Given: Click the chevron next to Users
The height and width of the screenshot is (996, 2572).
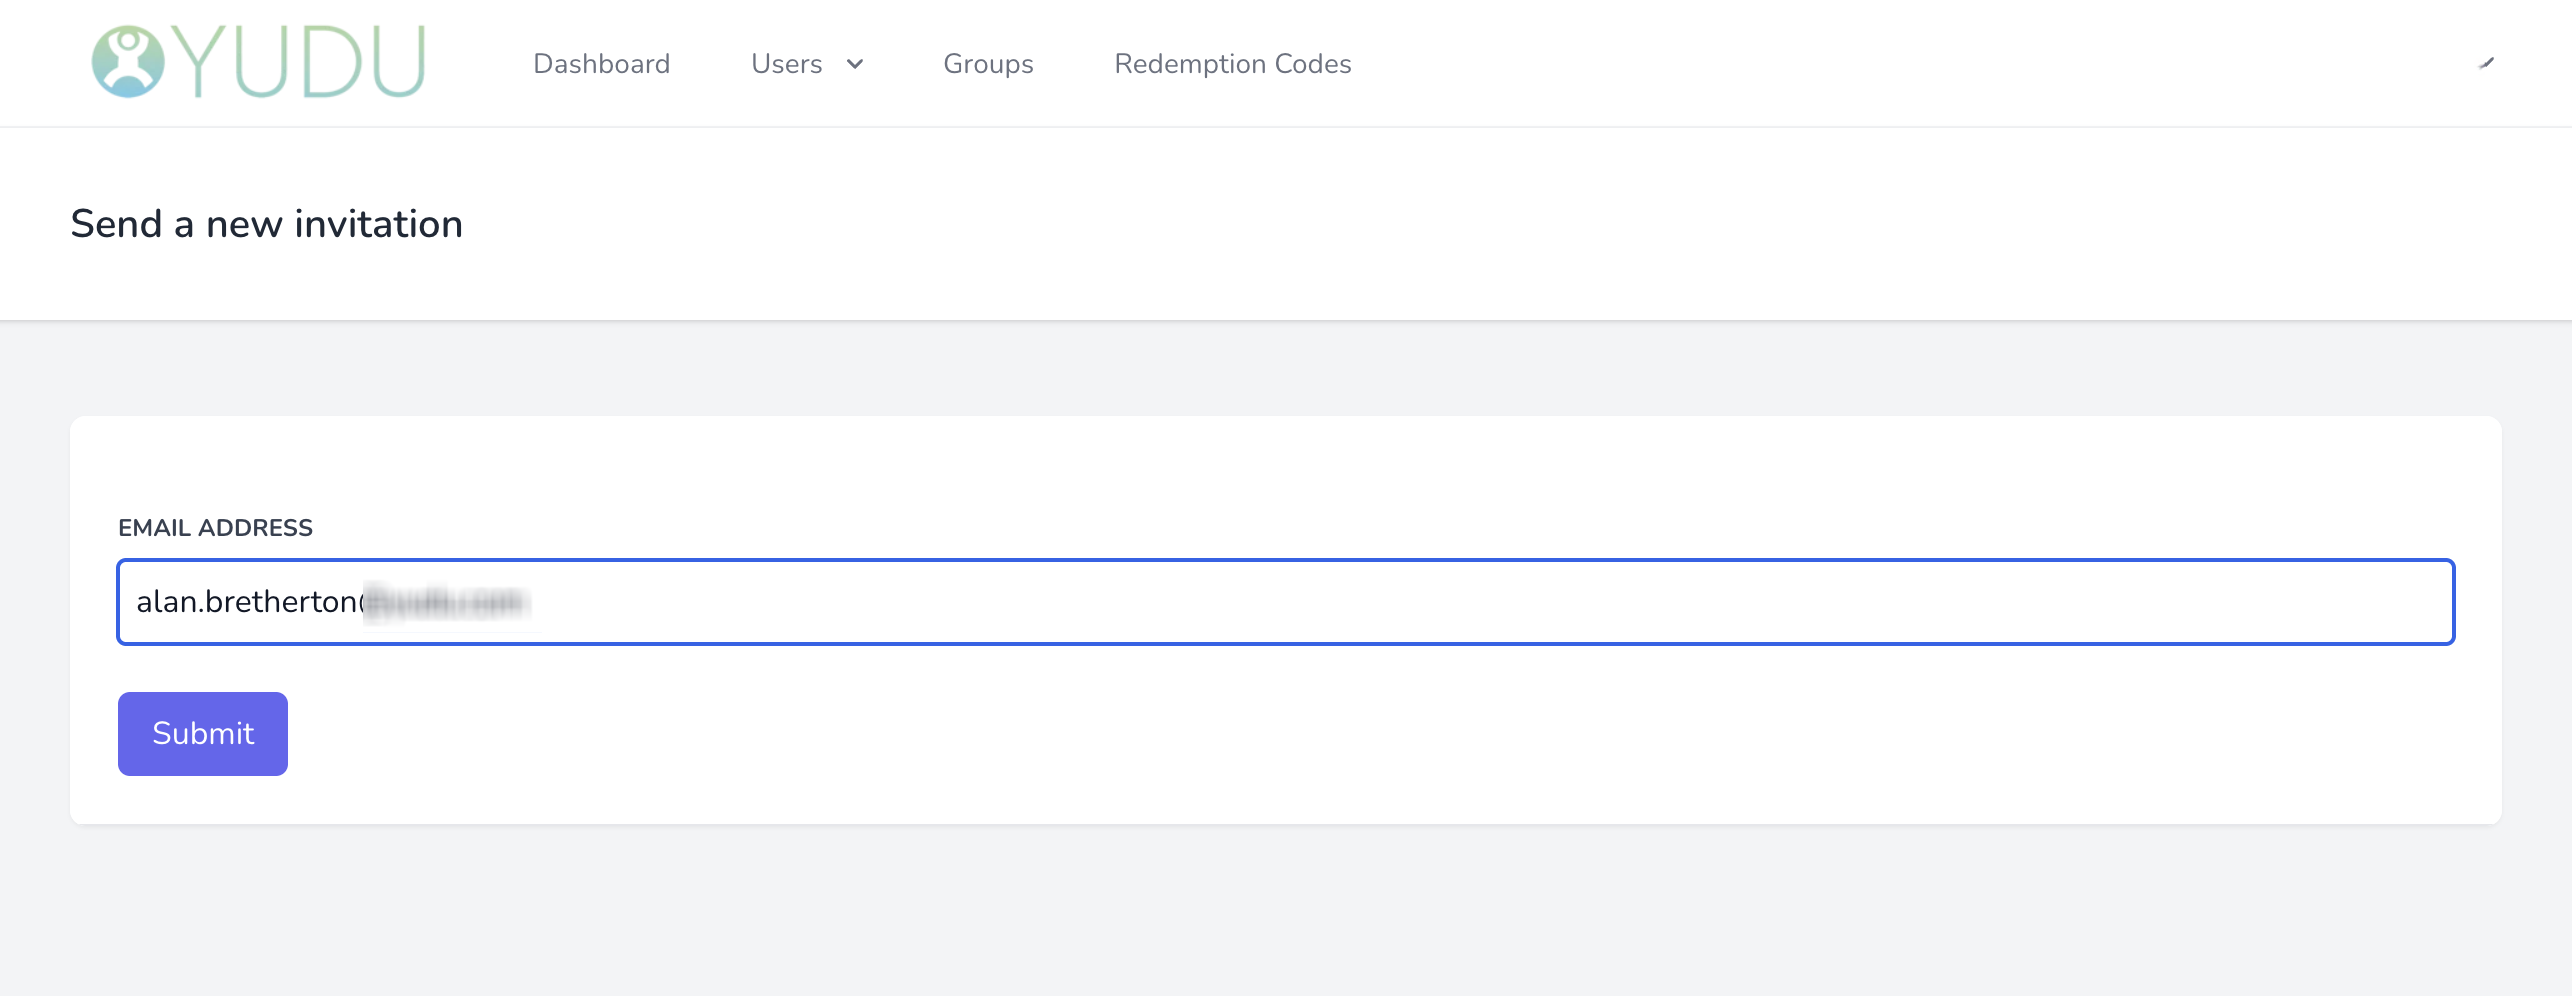Looking at the screenshot, I should point(855,65).
